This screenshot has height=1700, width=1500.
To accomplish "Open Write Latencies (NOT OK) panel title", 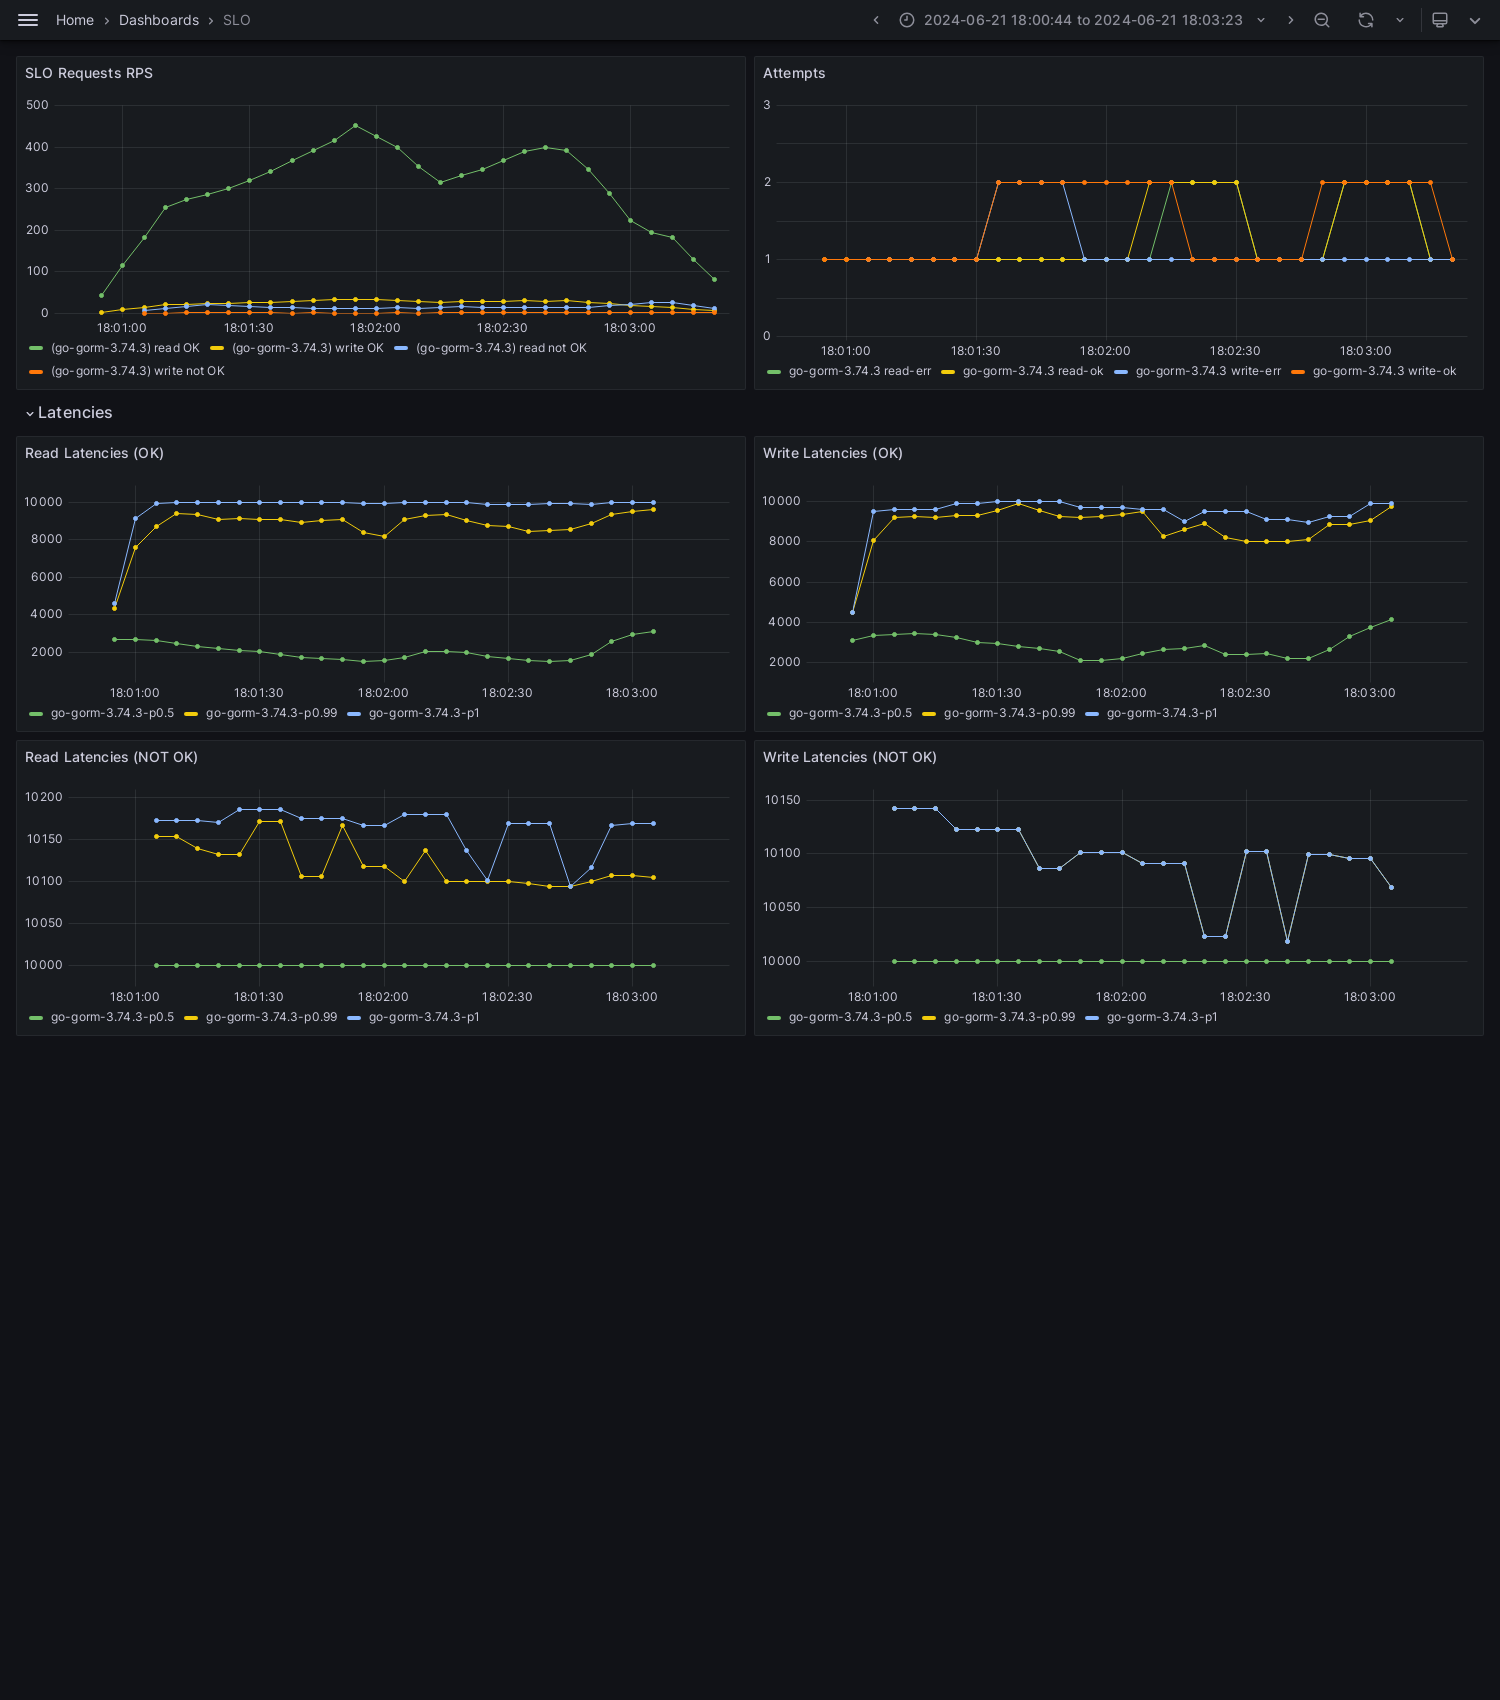I will pos(850,757).
